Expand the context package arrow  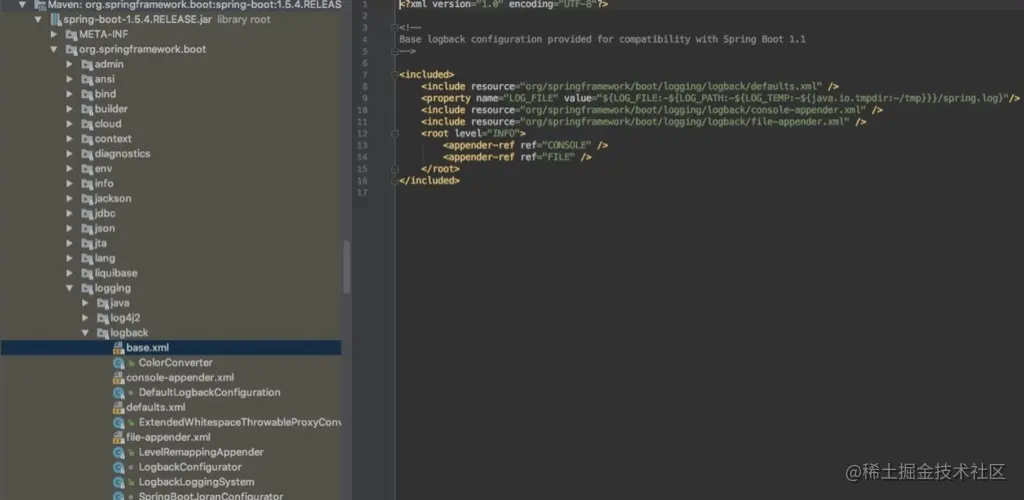click(69, 139)
